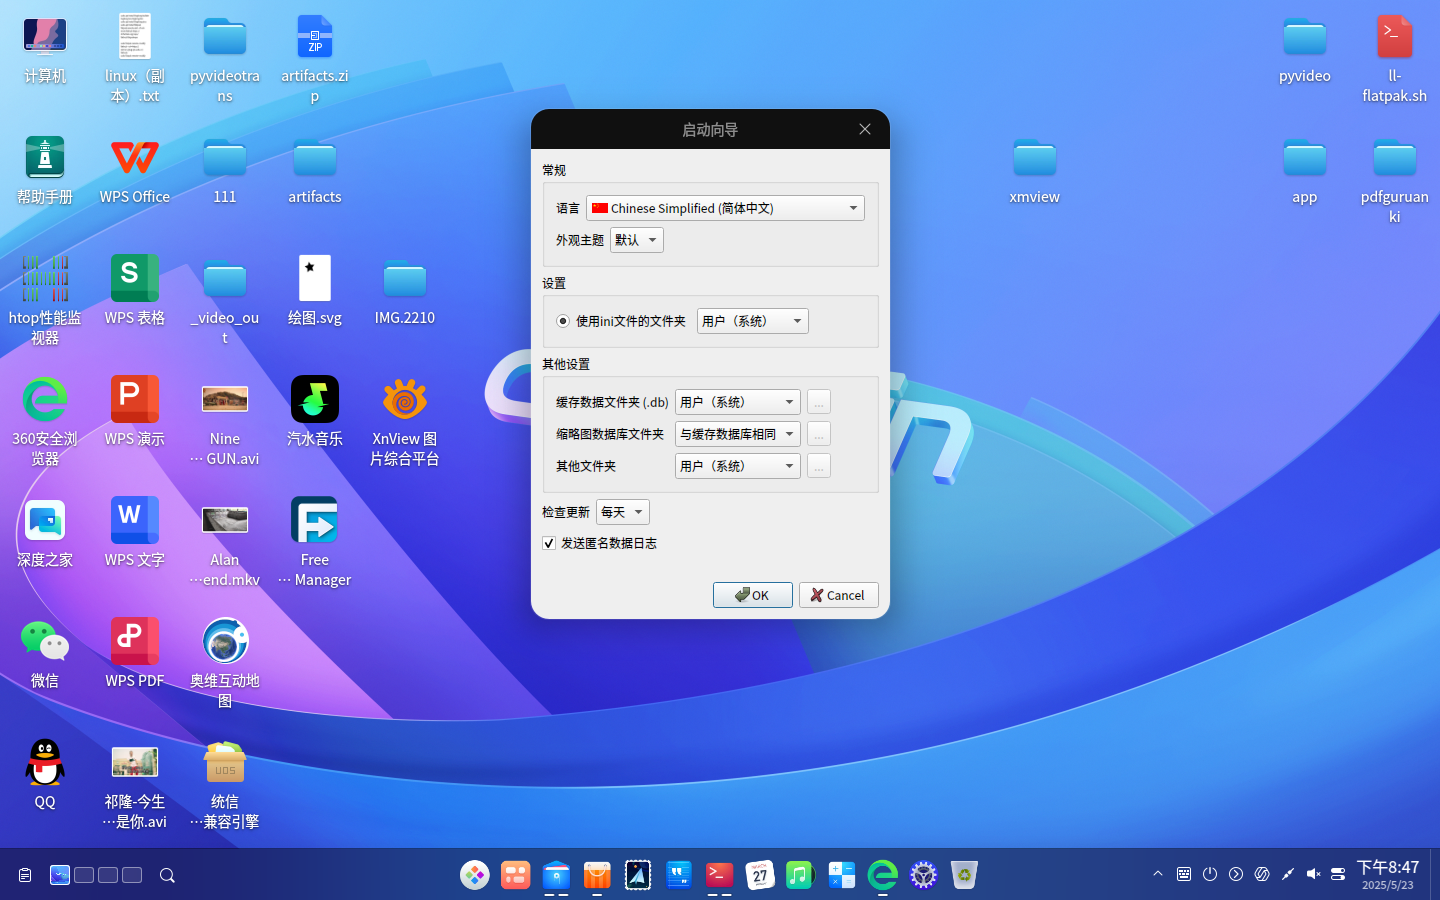This screenshot has width=1440, height=900.
Task: Open the calendar icon in the dock
Action: (x=760, y=875)
